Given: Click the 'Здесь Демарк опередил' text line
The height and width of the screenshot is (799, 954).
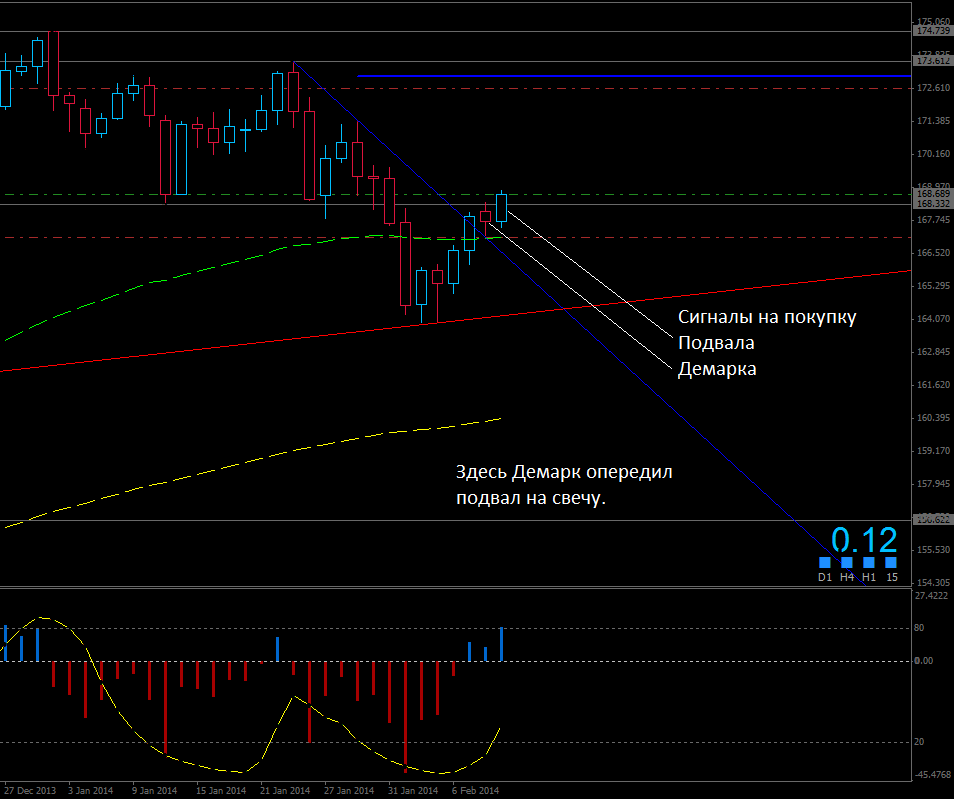Looking at the screenshot, I should coord(564,472).
